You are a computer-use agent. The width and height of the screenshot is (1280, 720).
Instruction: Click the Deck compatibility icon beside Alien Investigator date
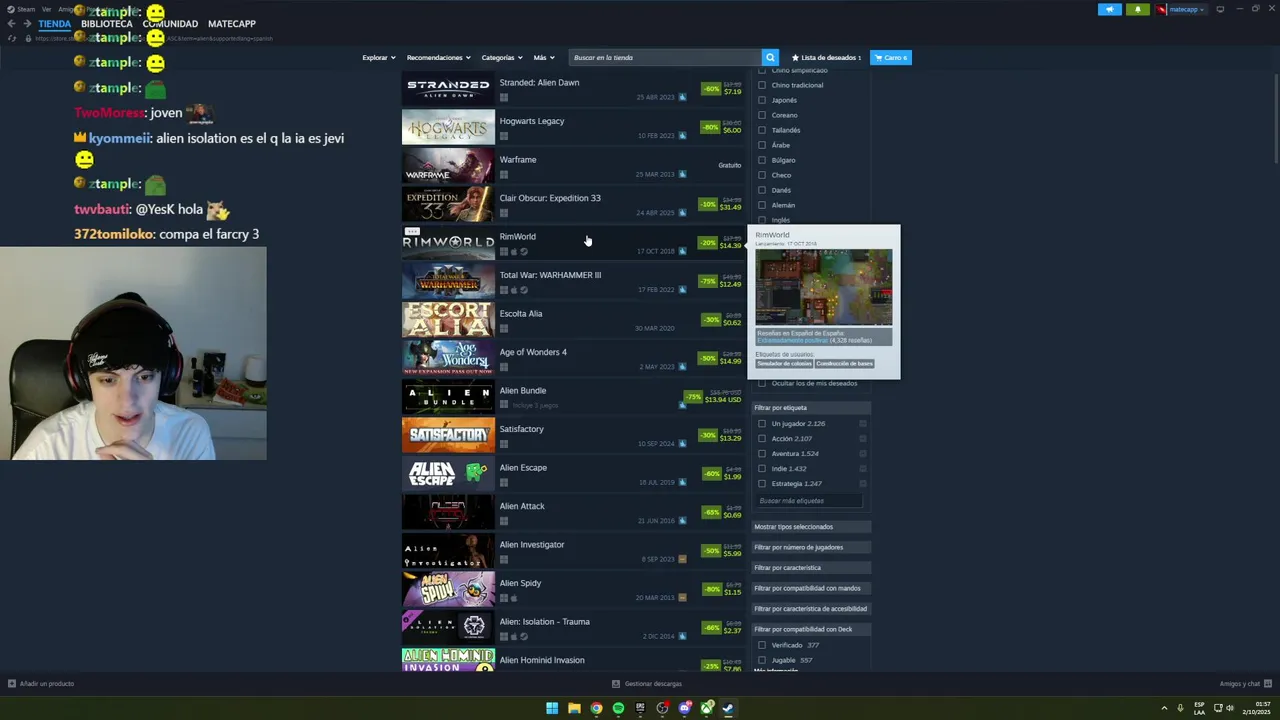(x=683, y=559)
